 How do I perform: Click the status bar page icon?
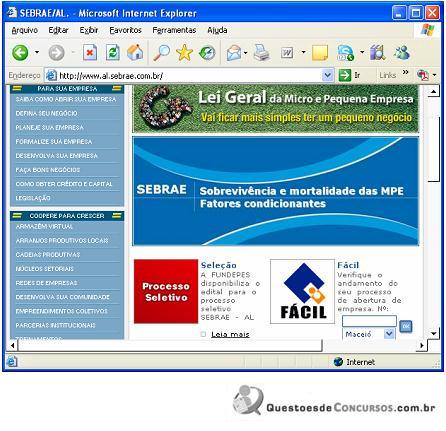(x=11, y=361)
